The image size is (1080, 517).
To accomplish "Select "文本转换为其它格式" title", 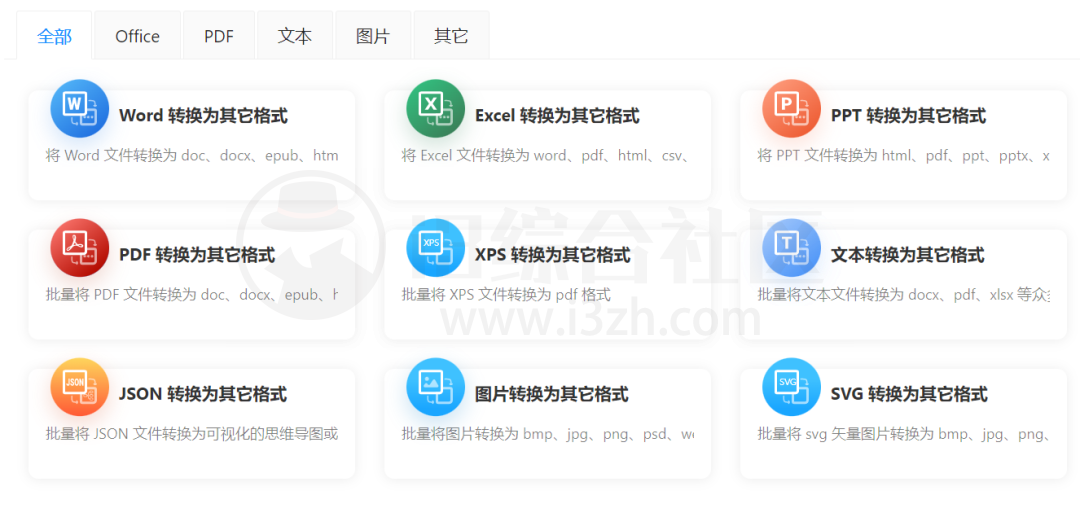I will pyautogui.click(x=908, y=255).
